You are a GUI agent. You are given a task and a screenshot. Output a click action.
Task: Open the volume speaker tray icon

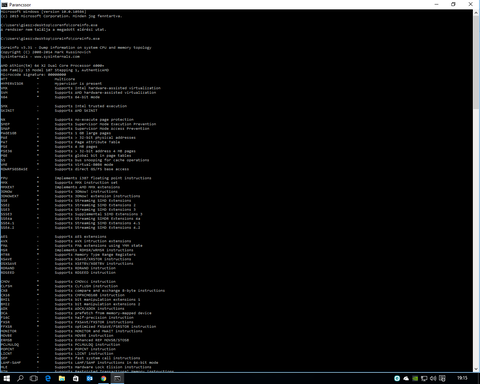[433, 378]
